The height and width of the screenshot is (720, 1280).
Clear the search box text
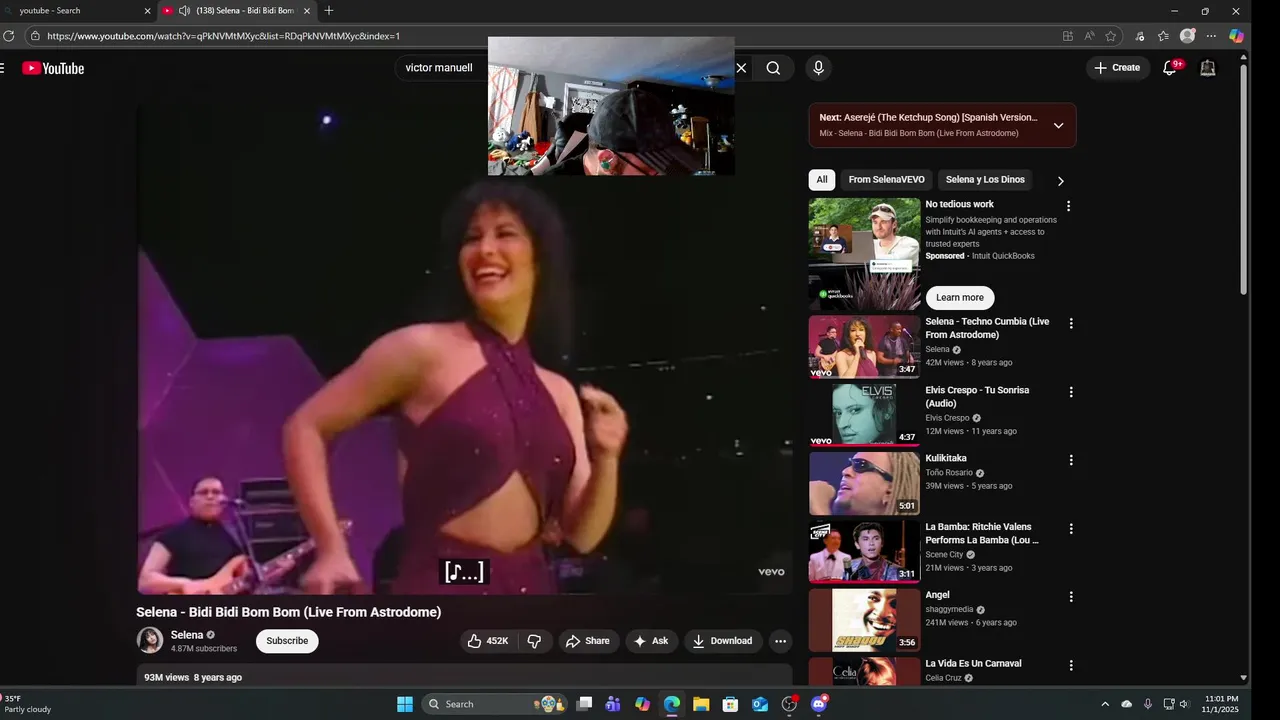click(x=741, y=68)
